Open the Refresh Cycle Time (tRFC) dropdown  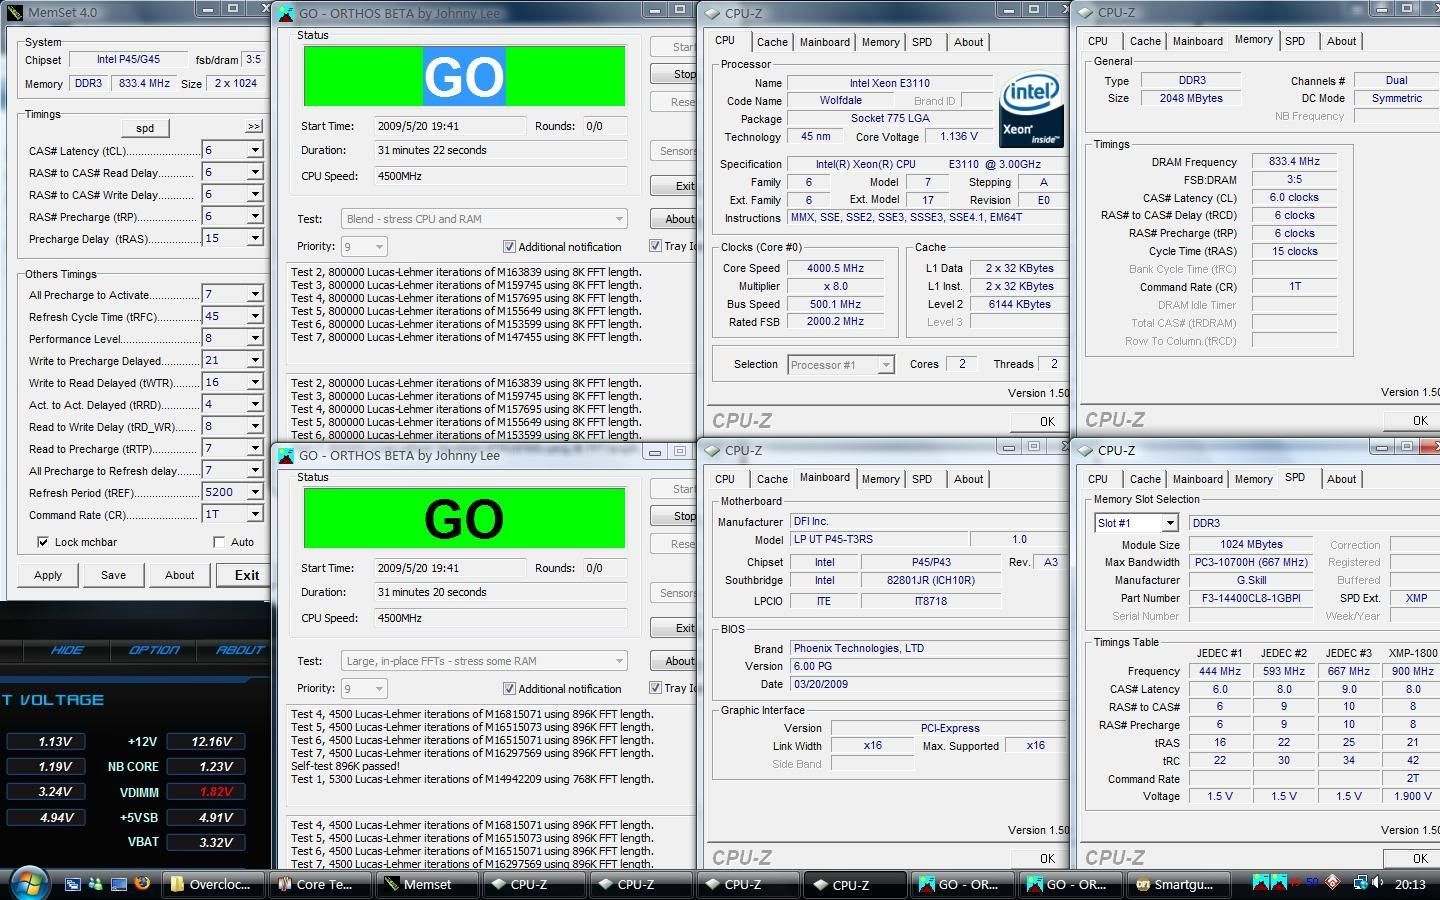pos(254,316)
